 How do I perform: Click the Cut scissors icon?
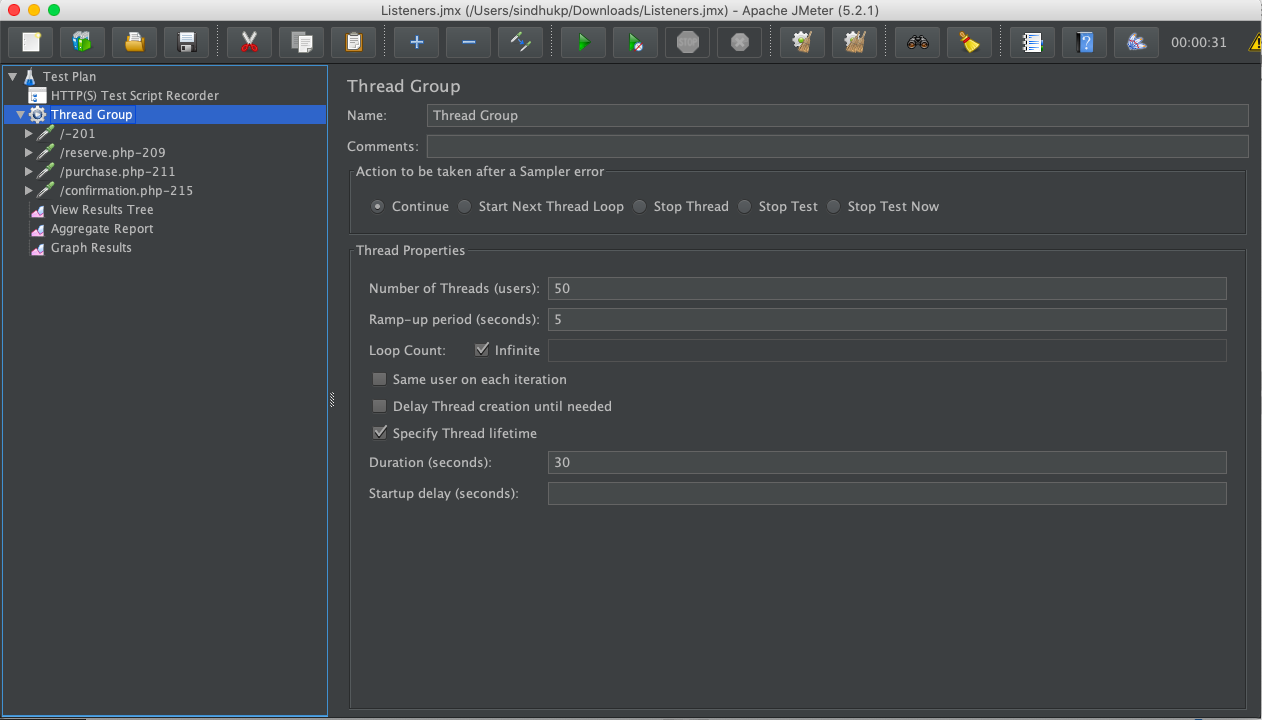(x=250, y=43)
